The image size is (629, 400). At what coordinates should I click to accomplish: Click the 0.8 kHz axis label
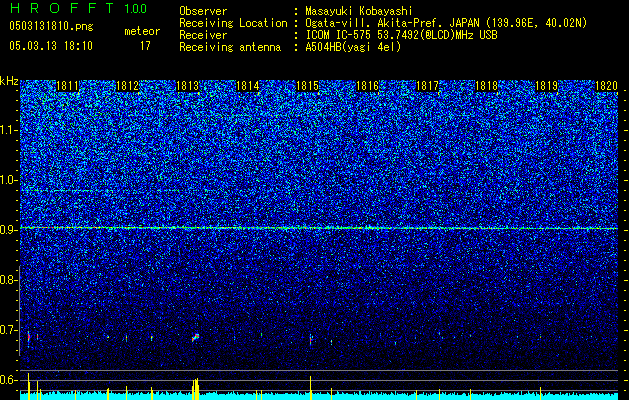coord(7,280)
